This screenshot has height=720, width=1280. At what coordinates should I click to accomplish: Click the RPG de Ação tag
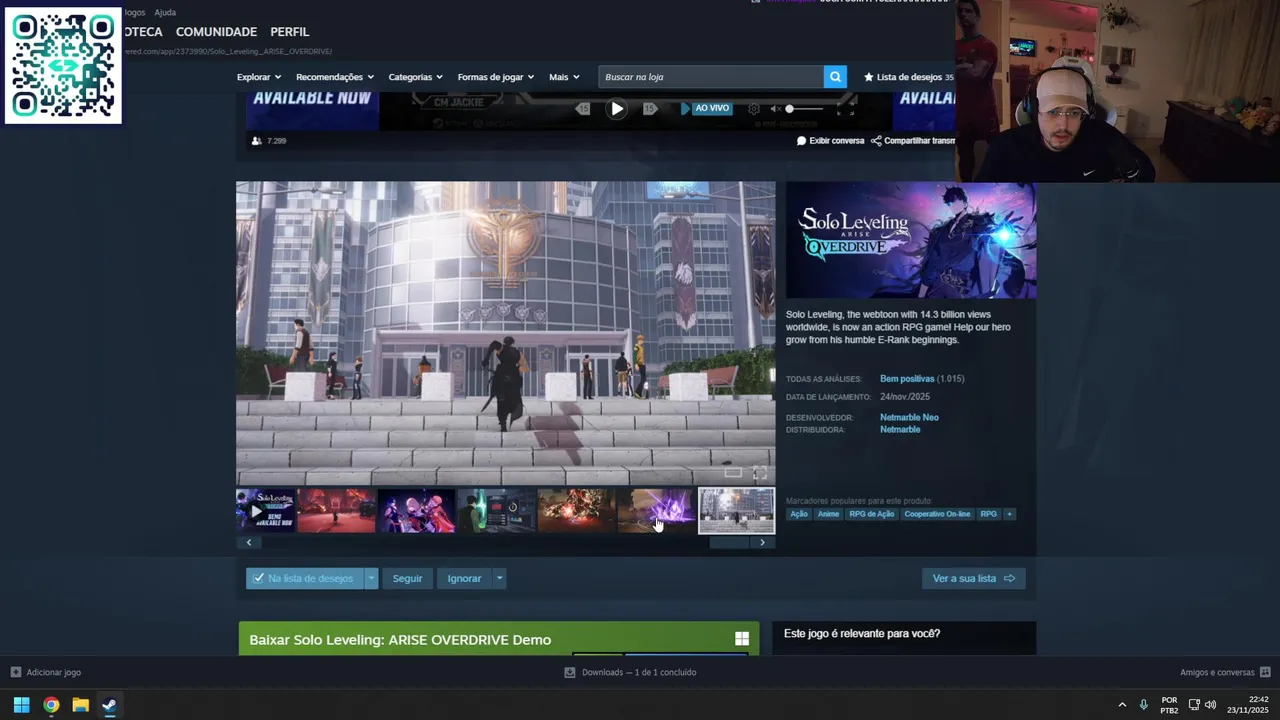click(872, 514)
